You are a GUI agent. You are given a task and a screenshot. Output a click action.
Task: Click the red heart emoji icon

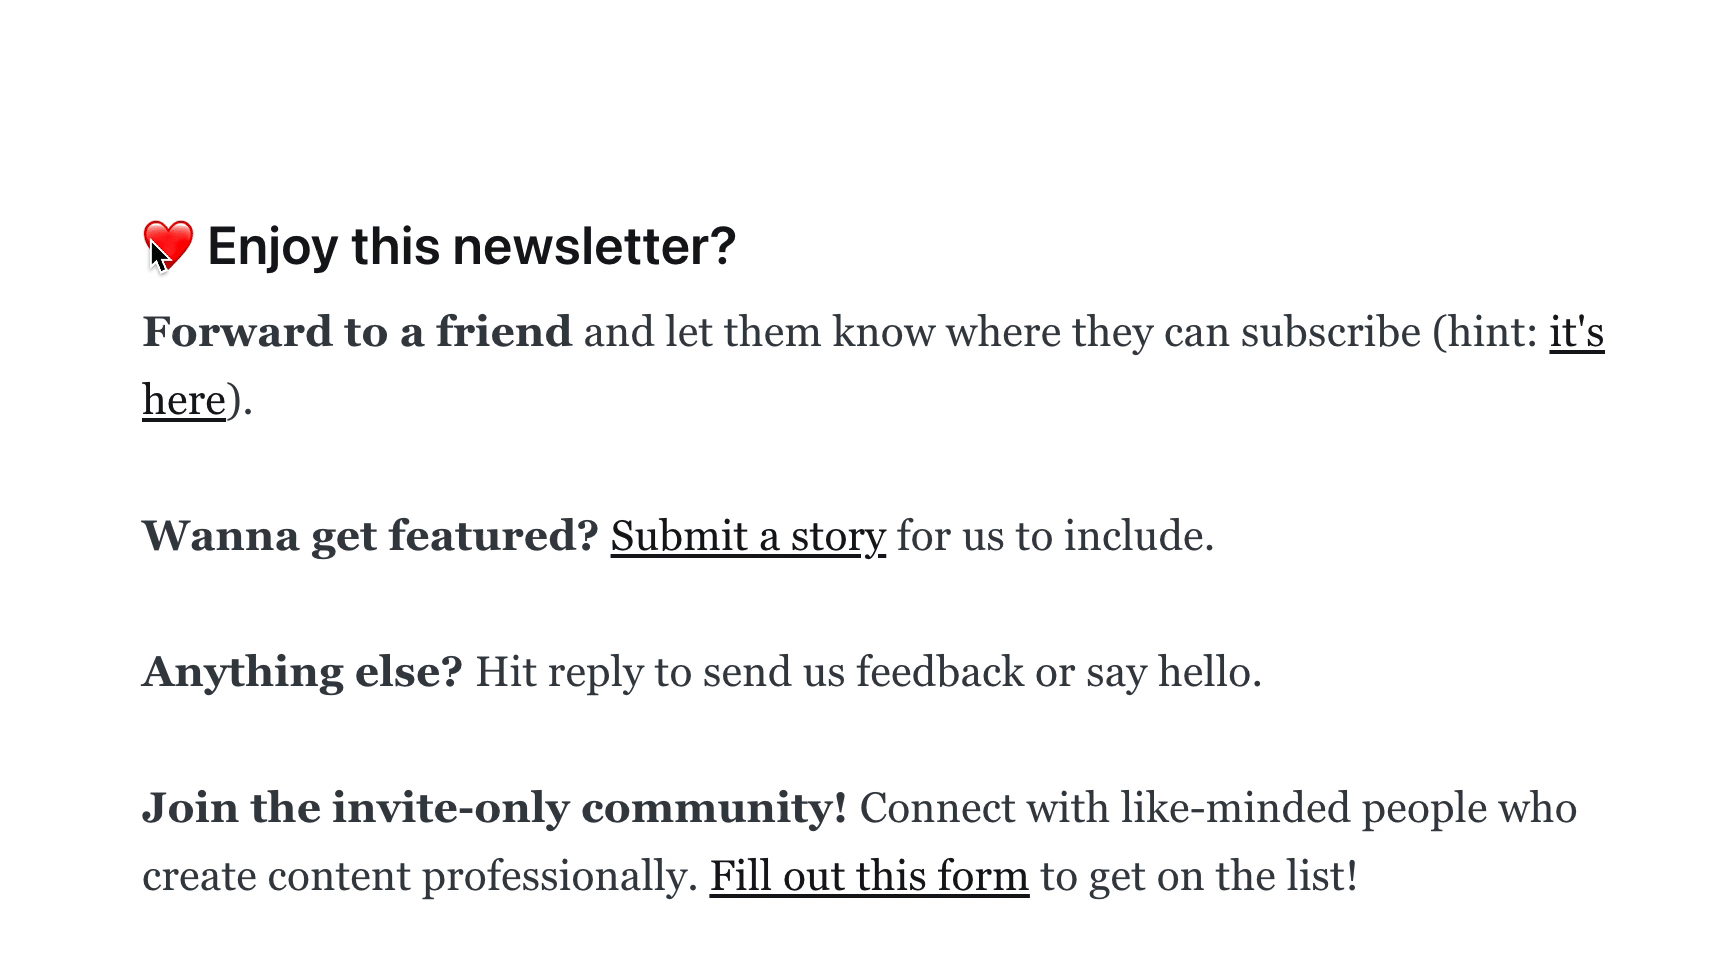168,245
